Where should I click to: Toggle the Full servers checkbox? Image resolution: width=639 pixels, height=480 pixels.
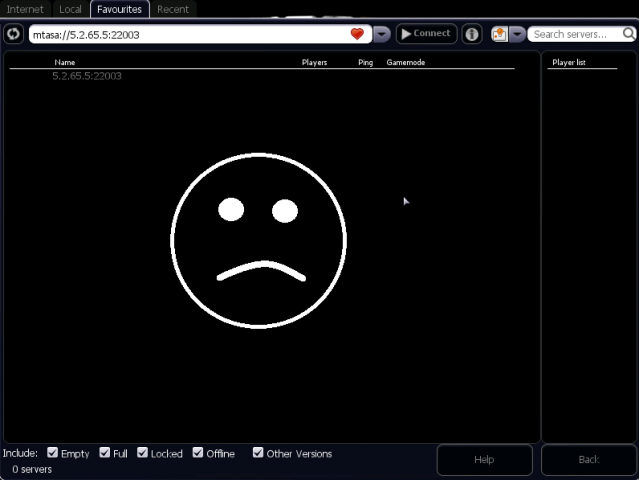coord(105,453)
